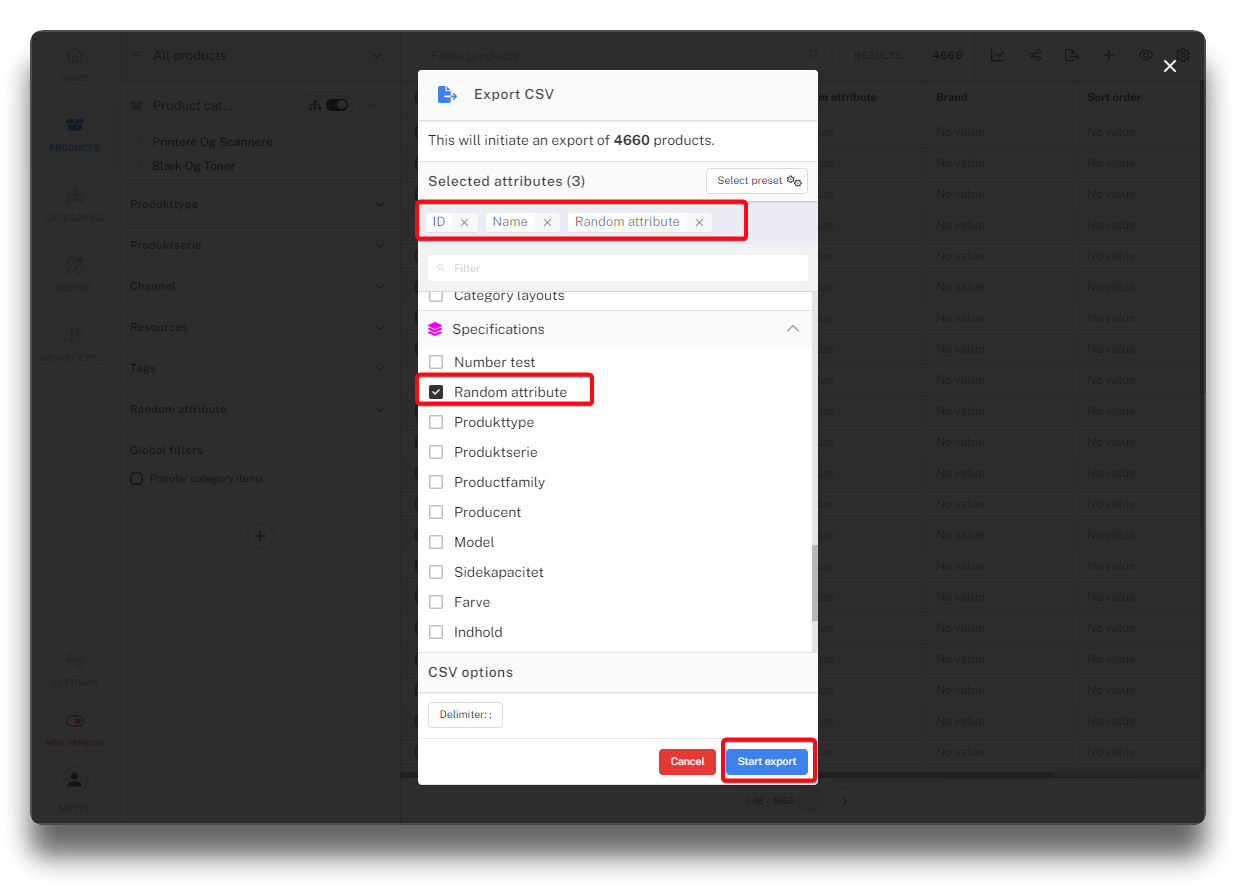Cancel the CSV export
The image size is (1236, 887).
(x=687, y=762)
